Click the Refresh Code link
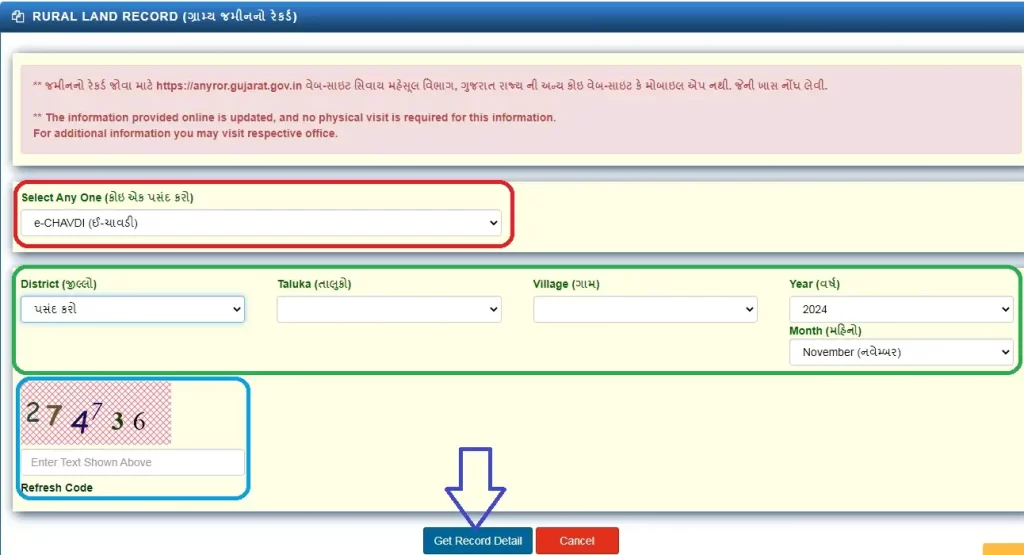 (x=57, y=488)
